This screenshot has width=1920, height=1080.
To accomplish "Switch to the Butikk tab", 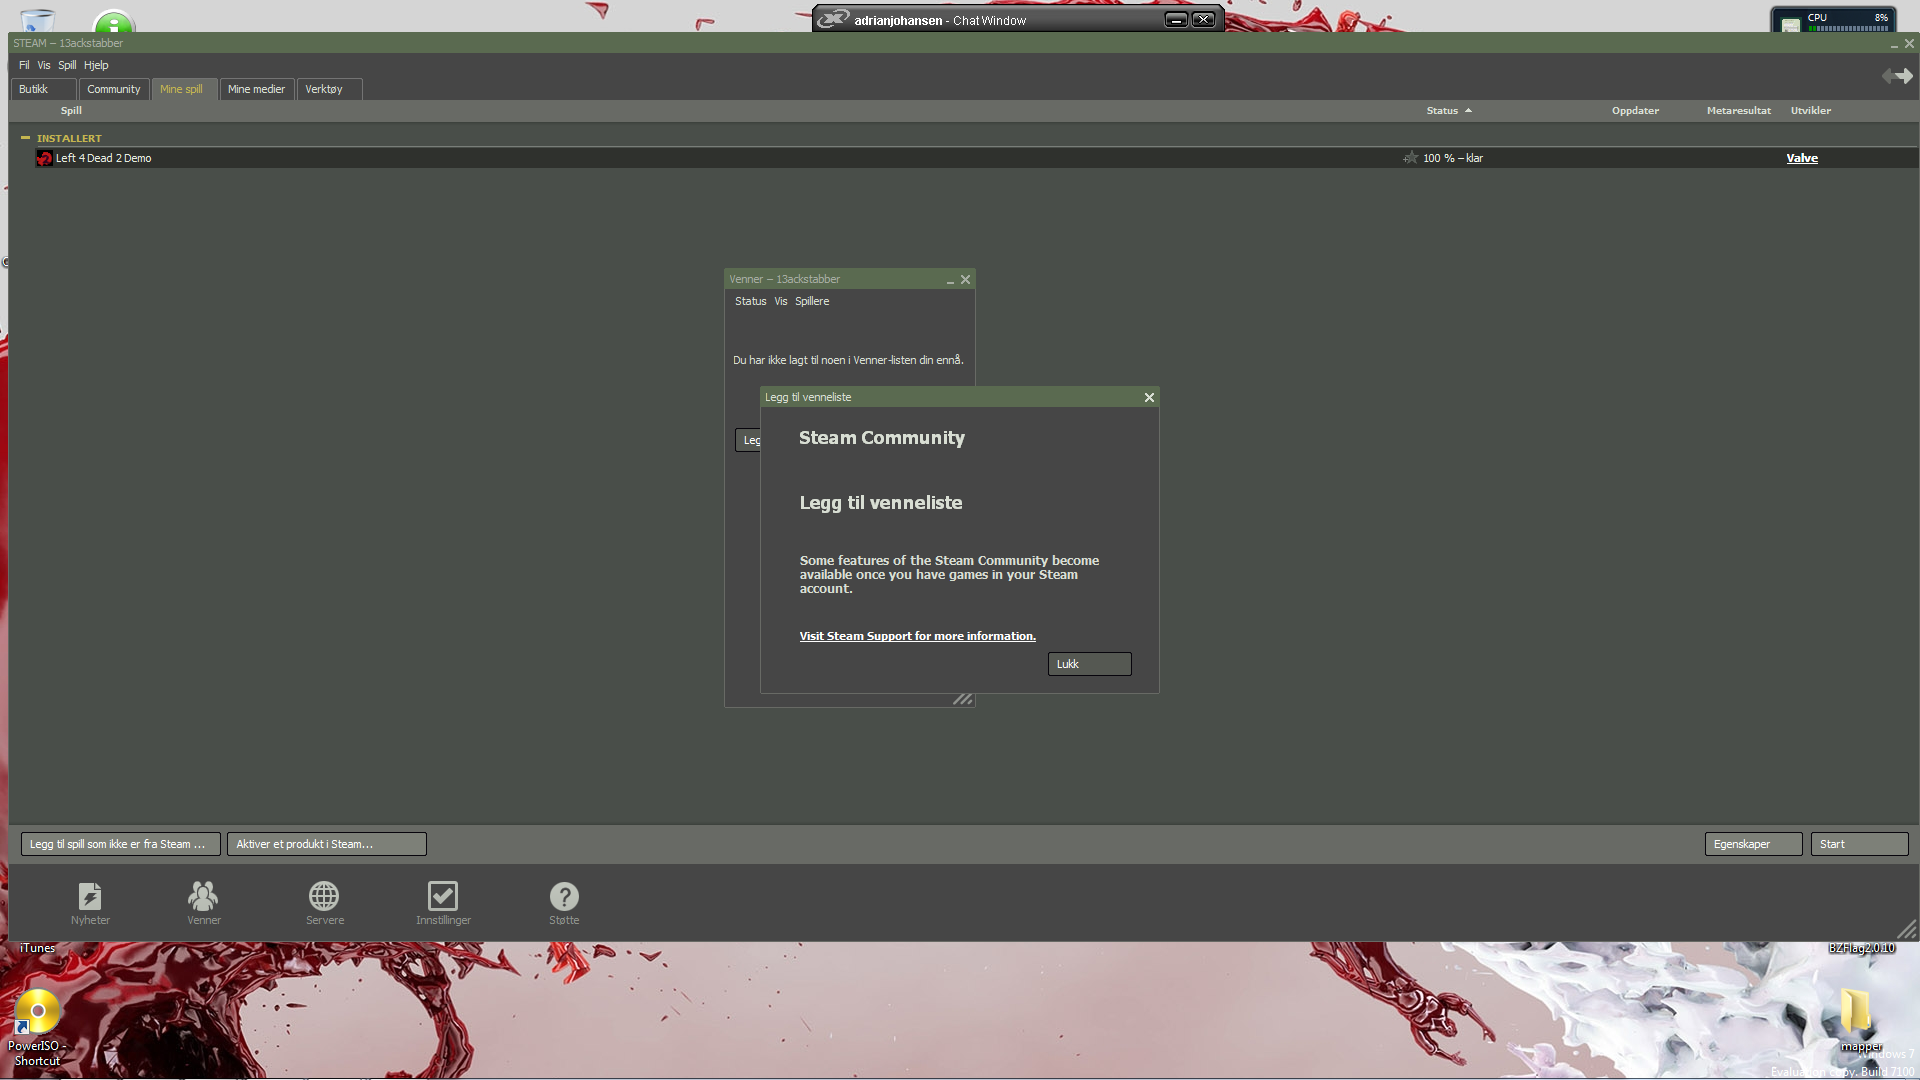I will click(x=43, y=89).
